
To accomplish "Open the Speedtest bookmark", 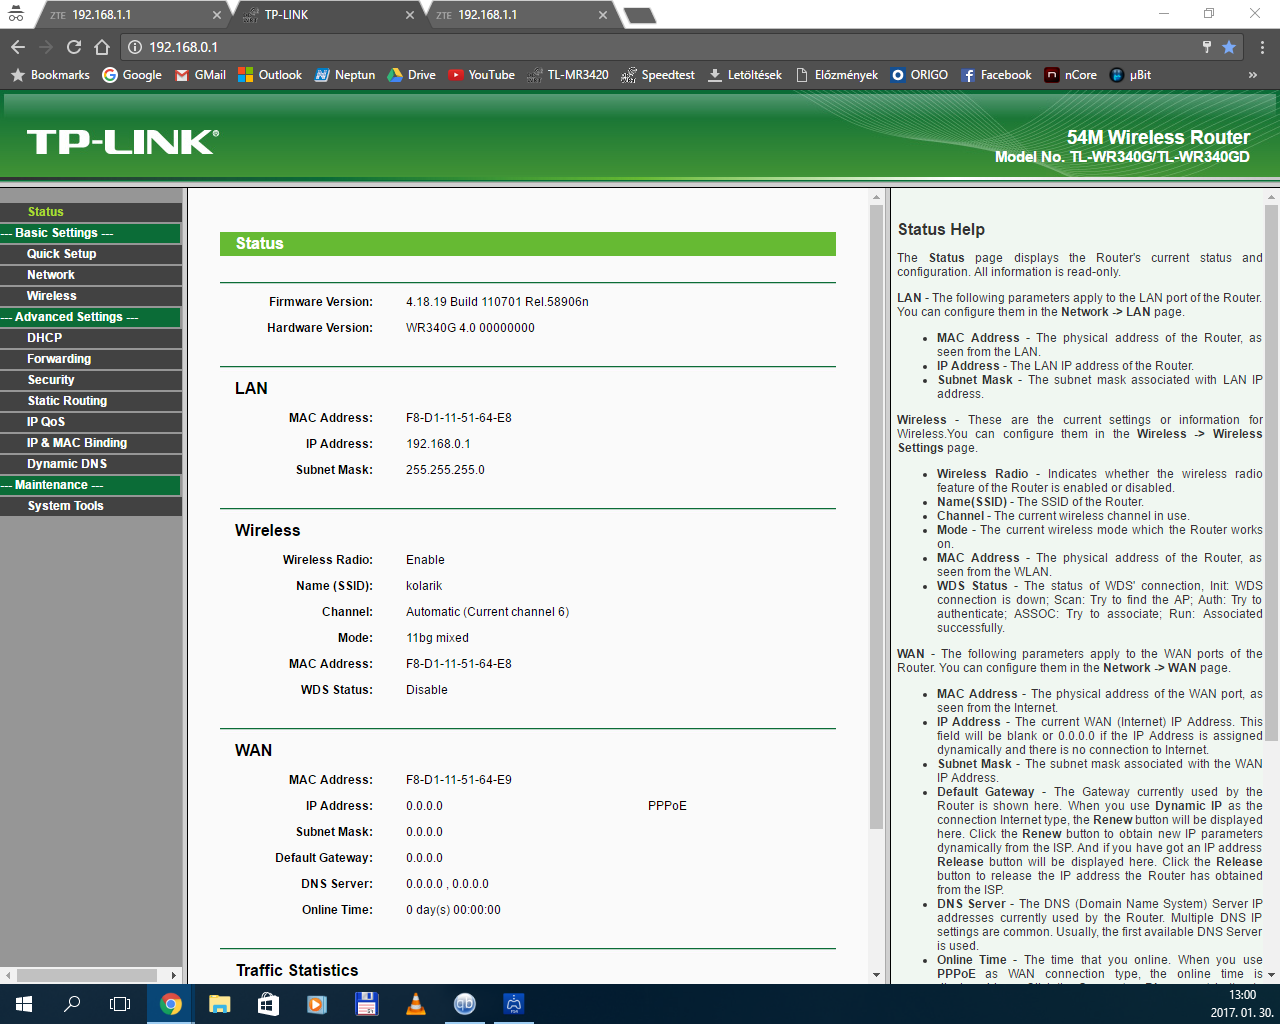I will click(658, 75).
